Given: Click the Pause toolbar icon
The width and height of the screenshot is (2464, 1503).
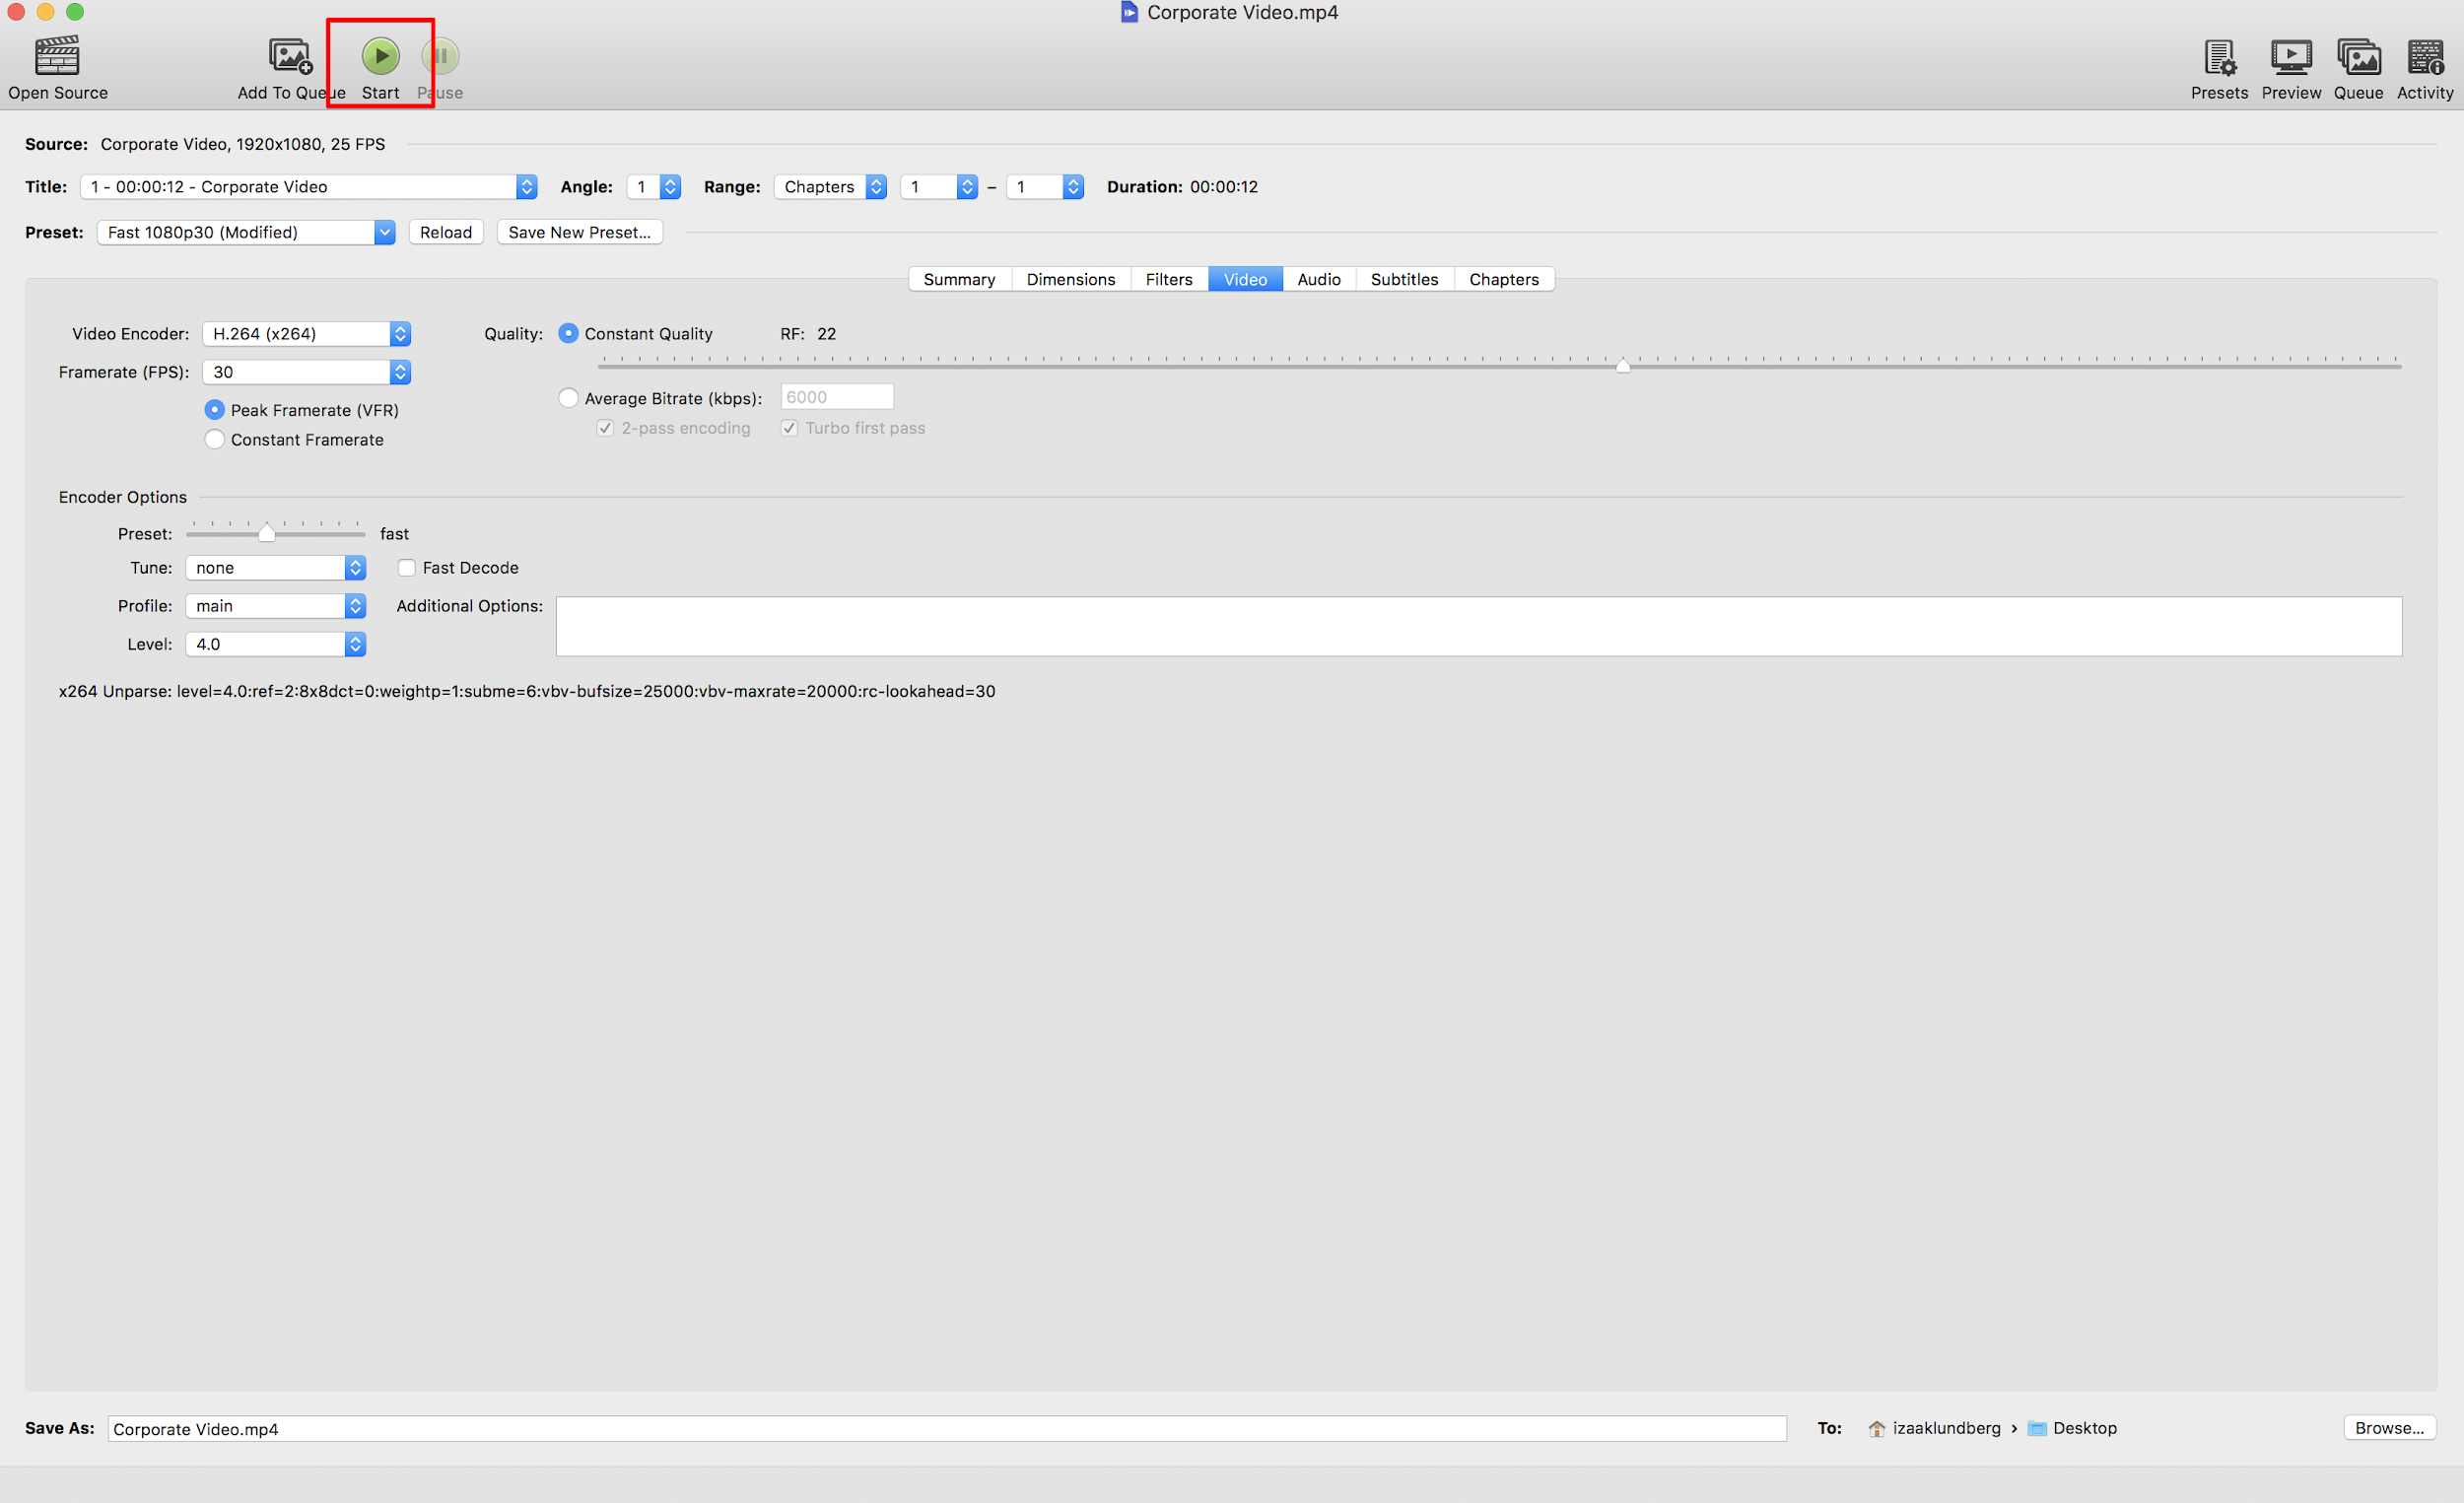Looking at the screenshot, I should pyautogui.click(x=440, y=56).
